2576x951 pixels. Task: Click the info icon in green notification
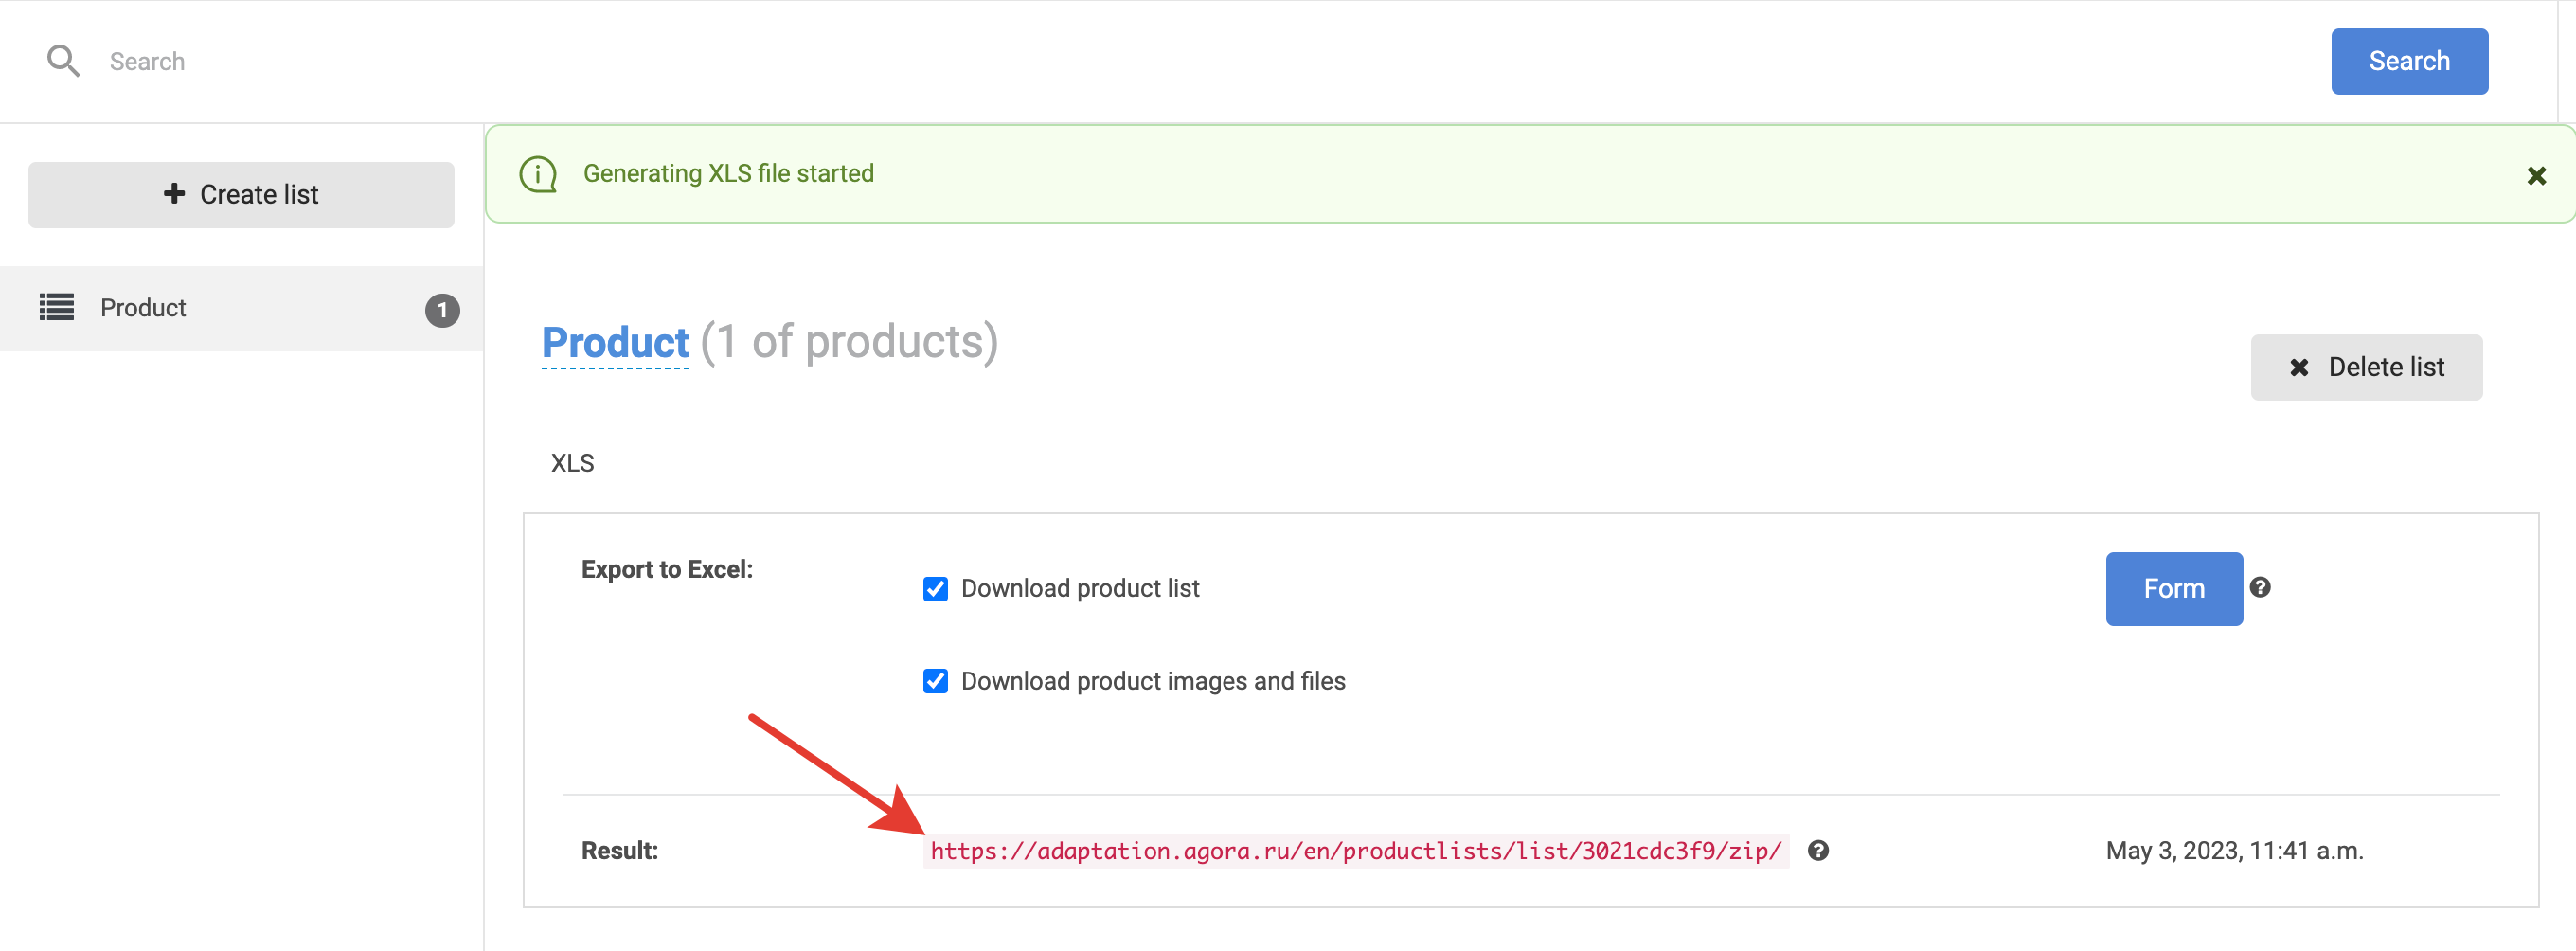[538, 174]
